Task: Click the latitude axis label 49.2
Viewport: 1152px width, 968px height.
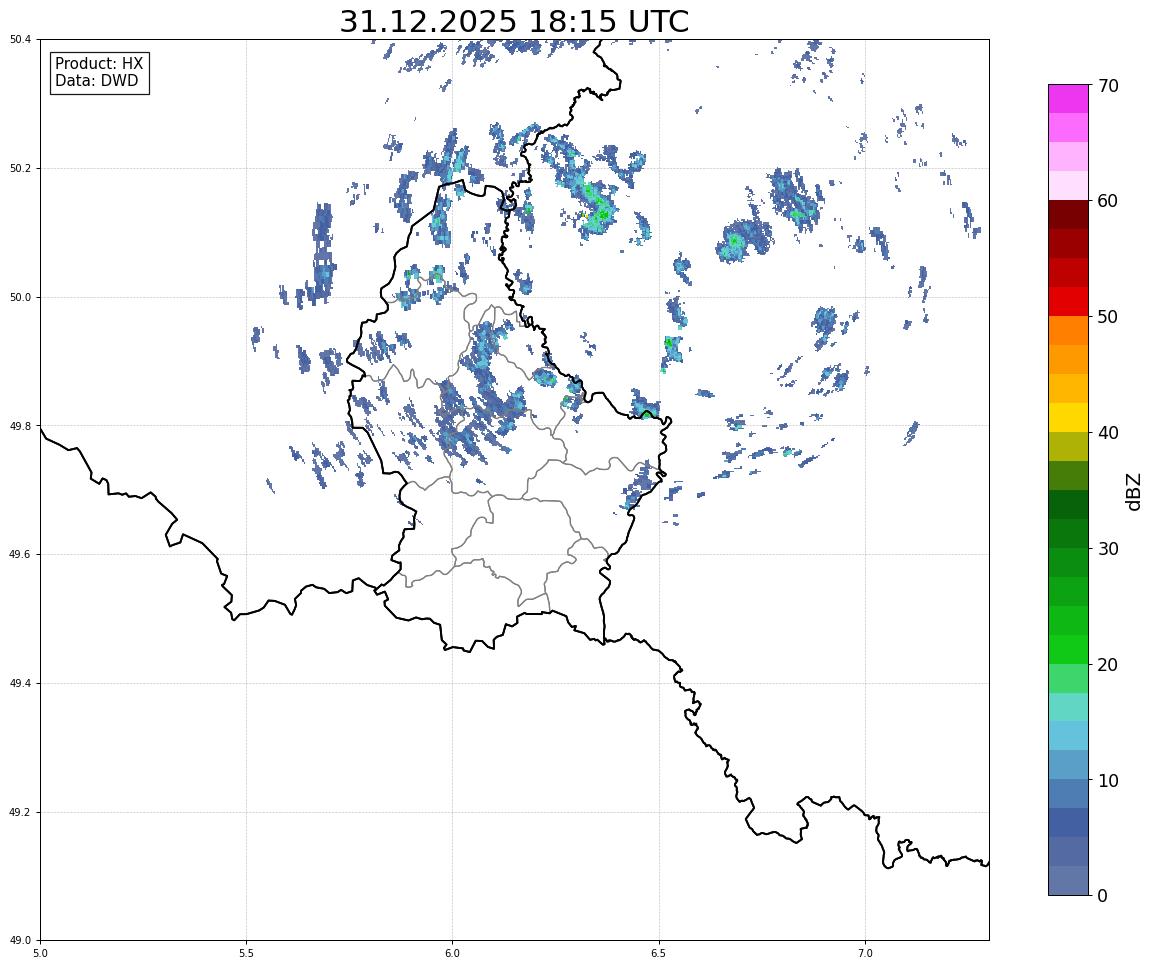Action: [20, 812]
